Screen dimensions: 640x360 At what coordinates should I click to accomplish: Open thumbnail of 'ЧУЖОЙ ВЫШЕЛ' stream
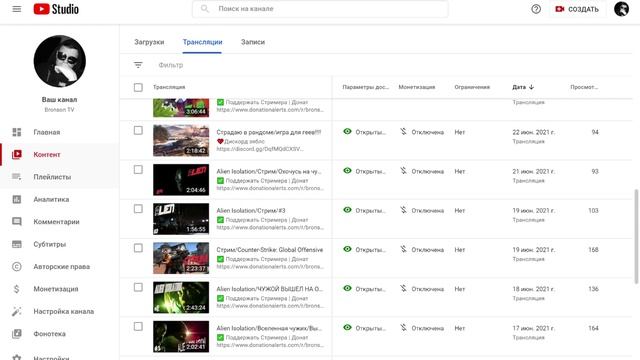181,297
